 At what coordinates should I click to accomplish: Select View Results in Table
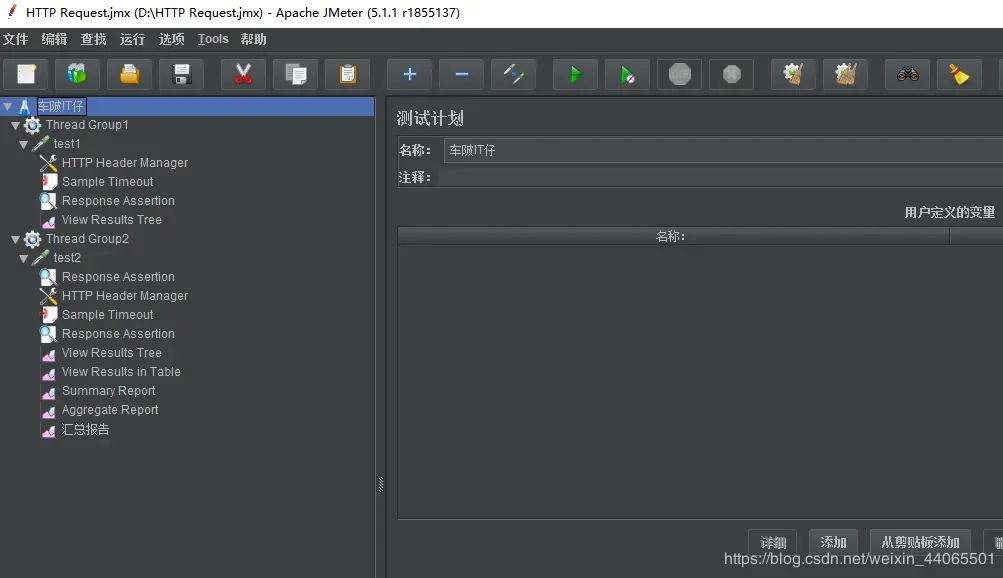121,372
